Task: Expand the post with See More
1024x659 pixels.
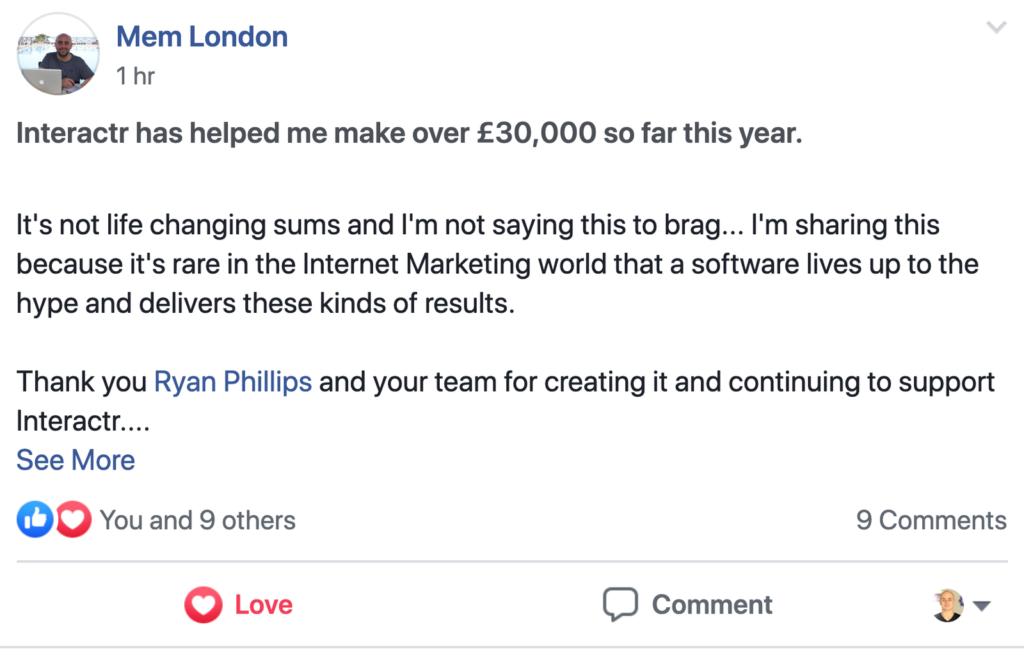Action: (x=75, y=460)
